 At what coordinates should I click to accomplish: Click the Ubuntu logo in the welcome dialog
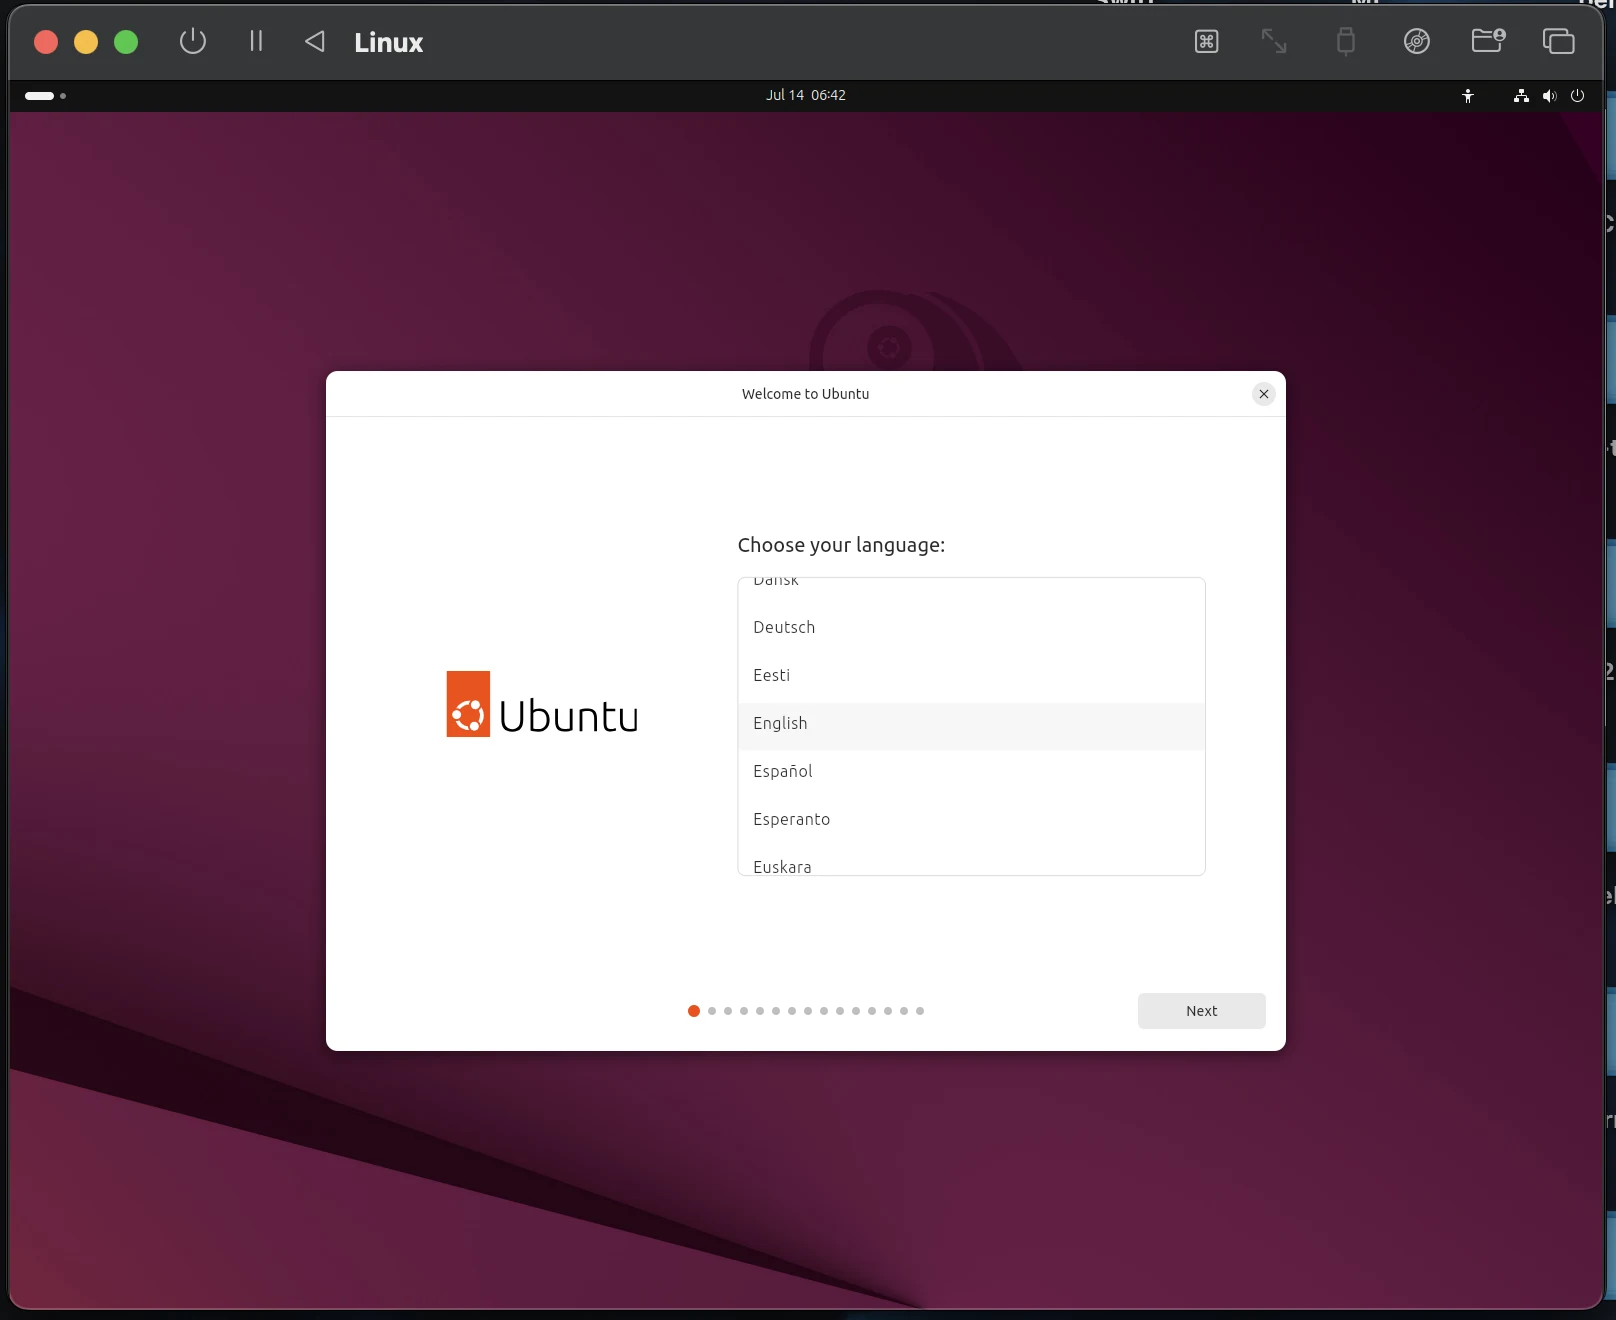coord(542,705)
